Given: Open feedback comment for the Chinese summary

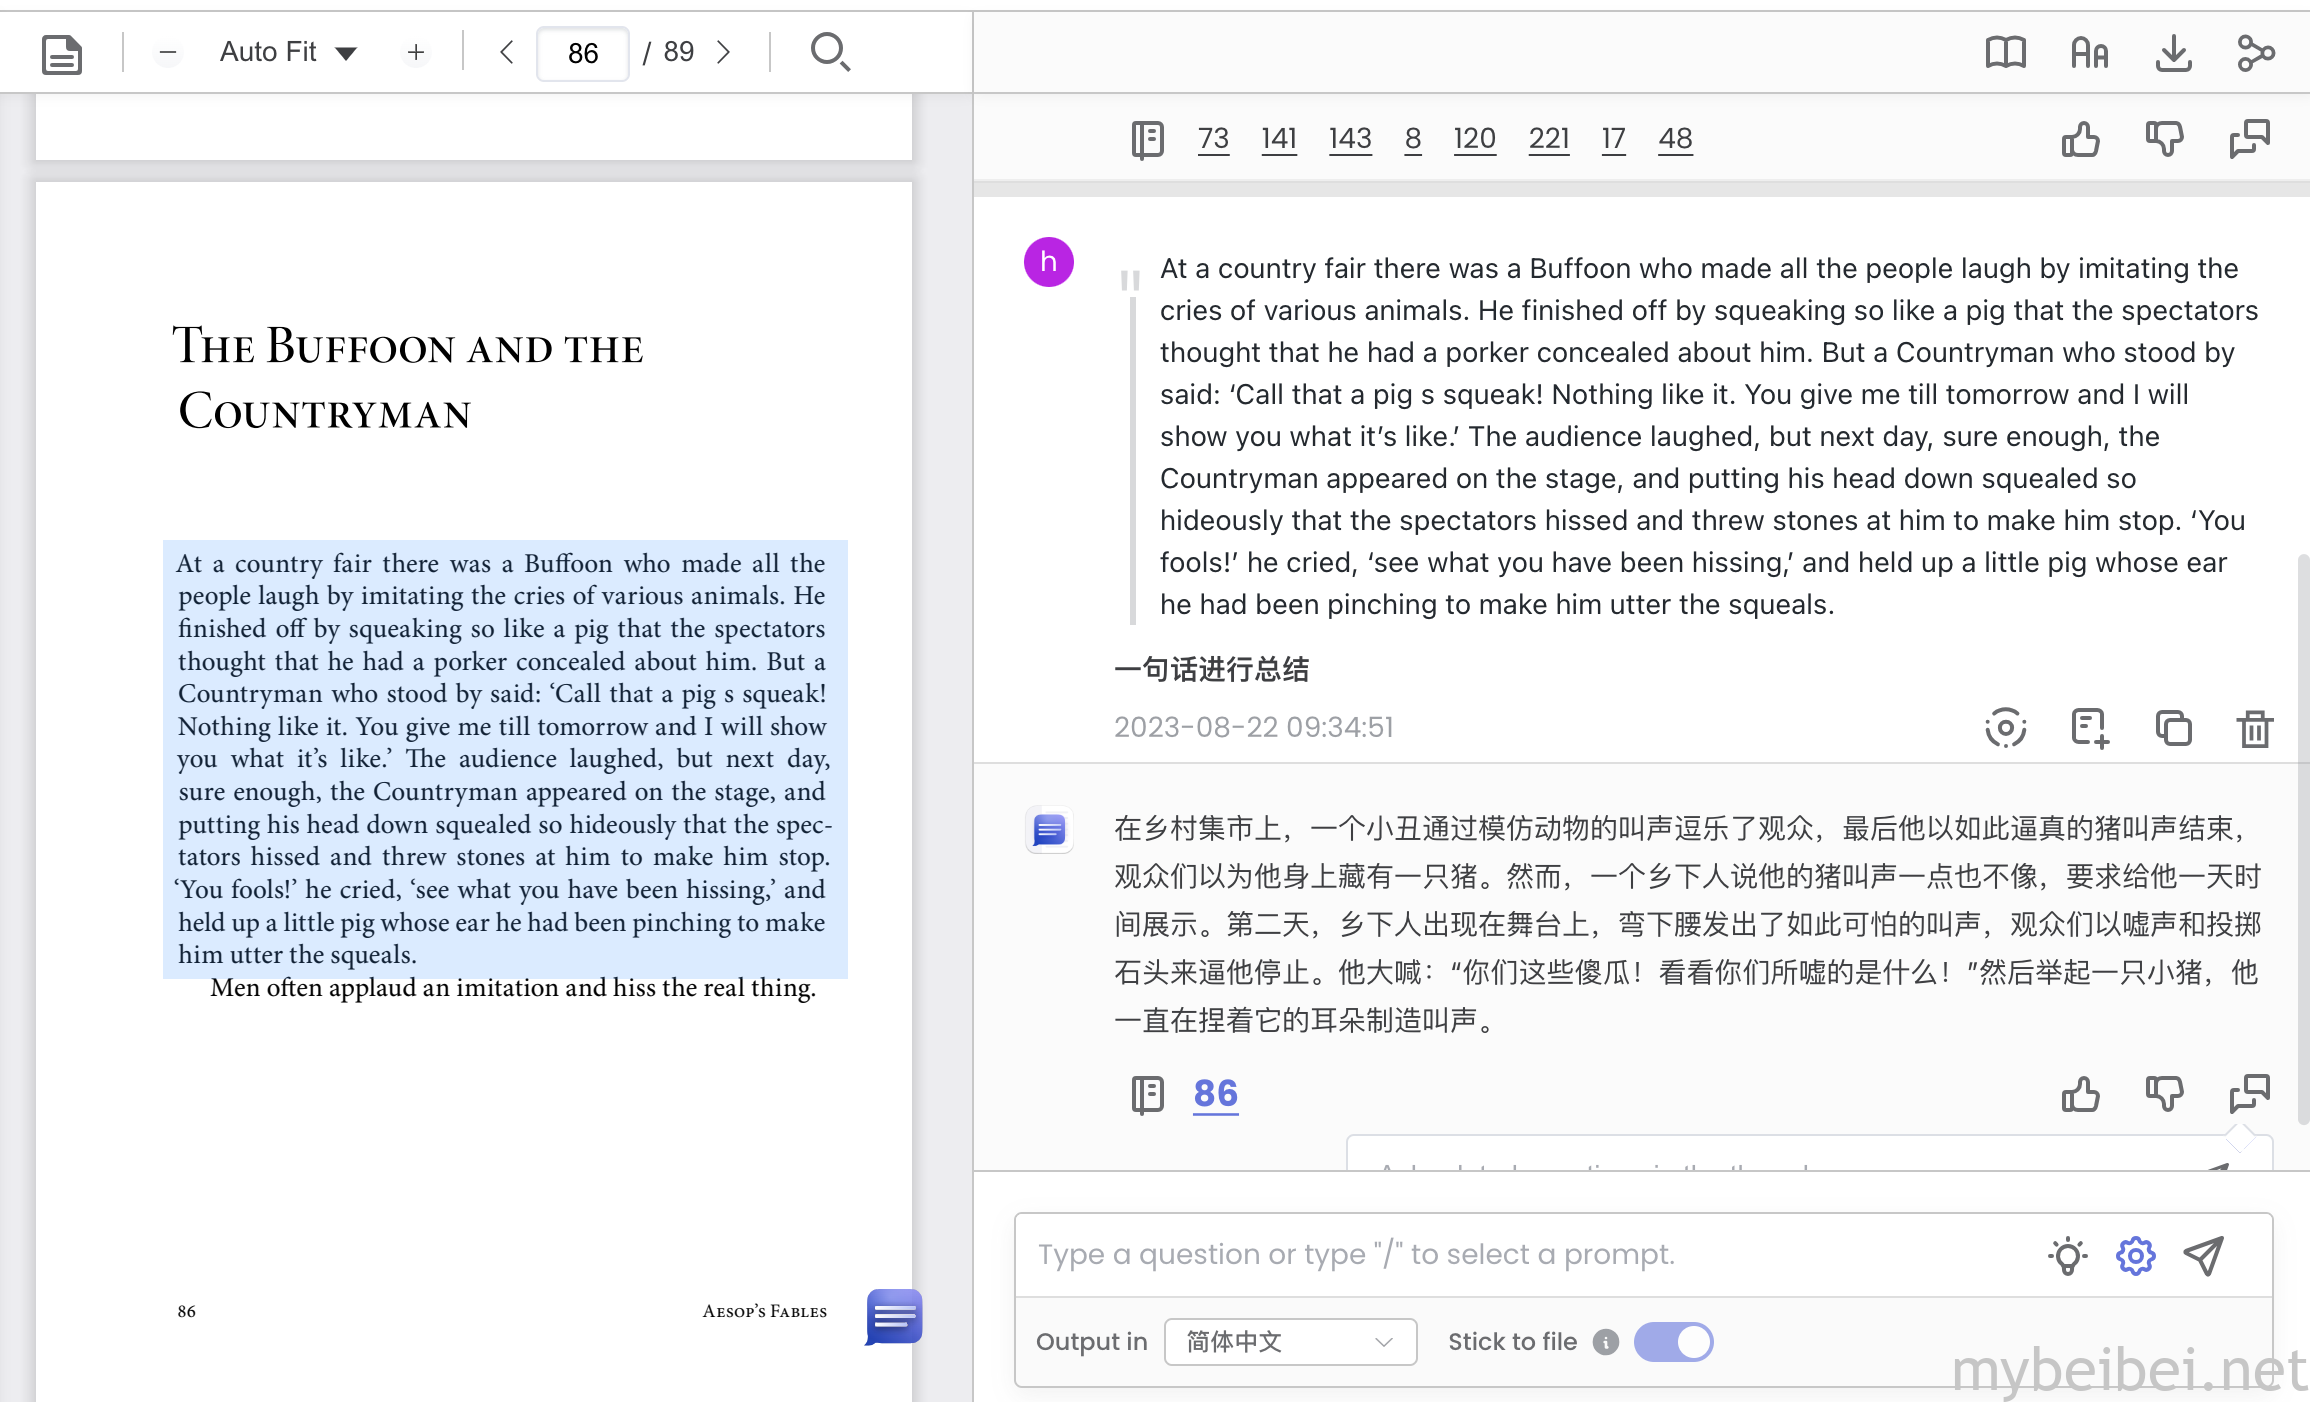Looking at the screenshot, I should click(2249, 1094).
